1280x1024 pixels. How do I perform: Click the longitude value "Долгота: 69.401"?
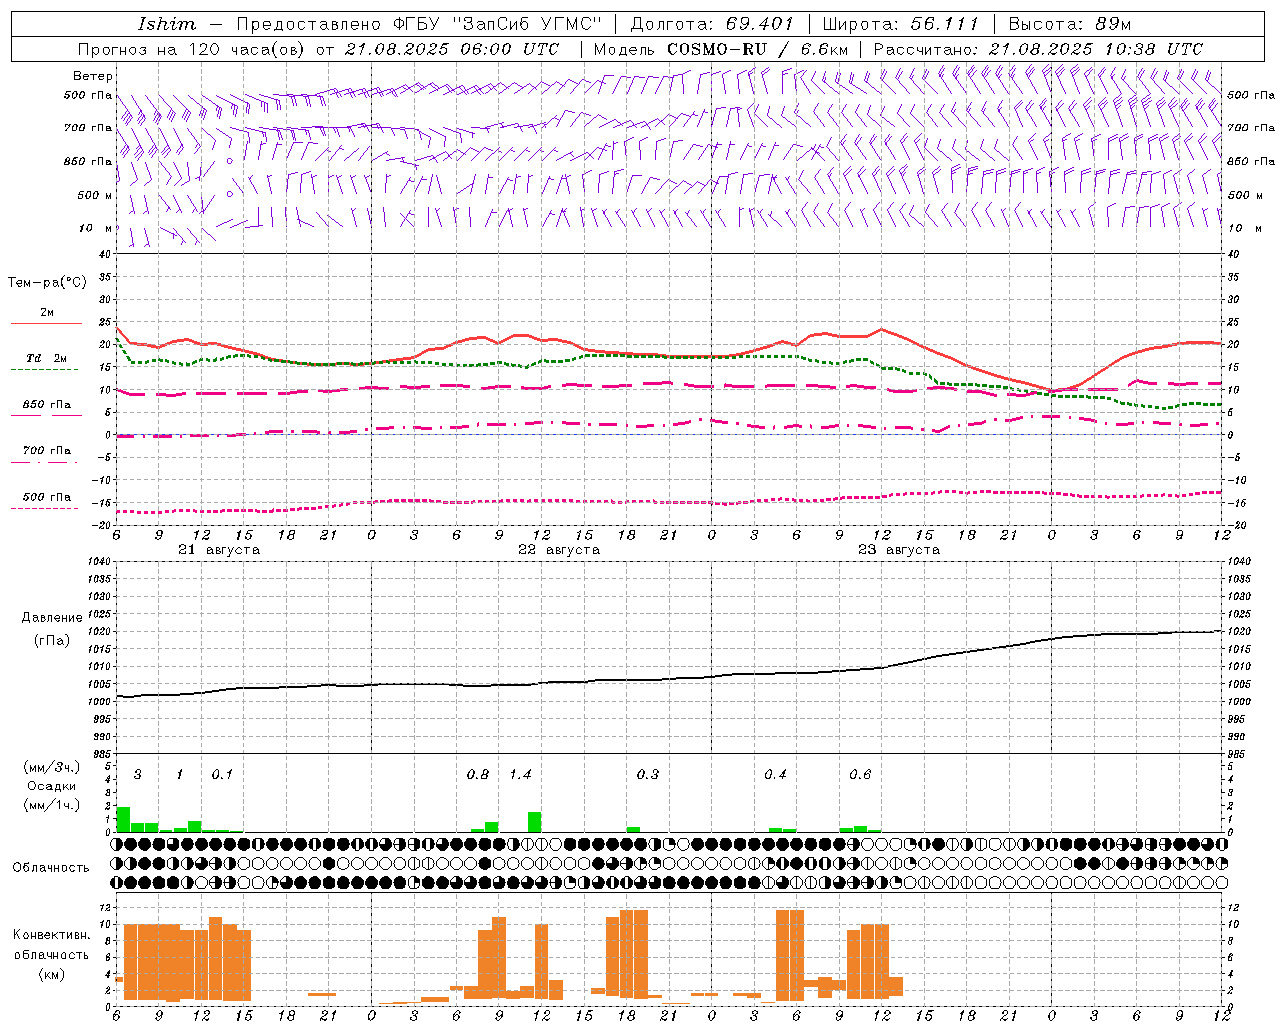tap(712, 24)
